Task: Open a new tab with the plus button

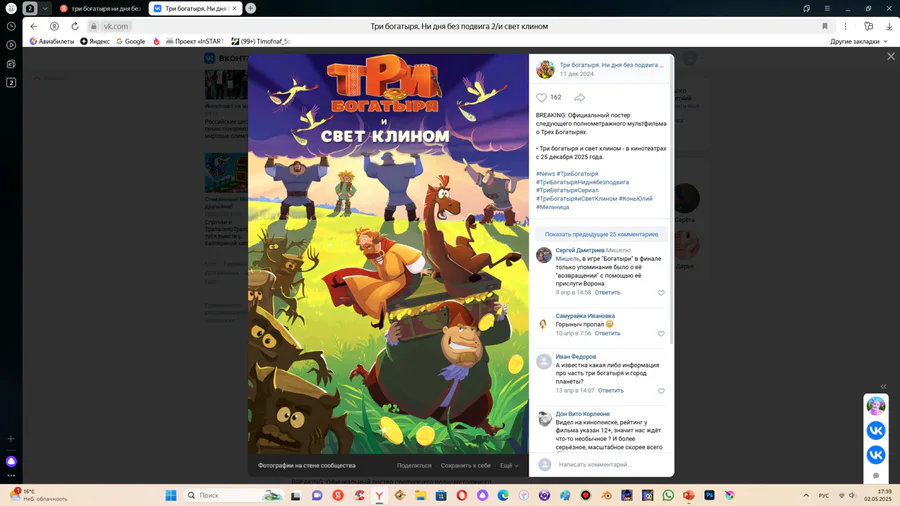Action: coord(250,9)
